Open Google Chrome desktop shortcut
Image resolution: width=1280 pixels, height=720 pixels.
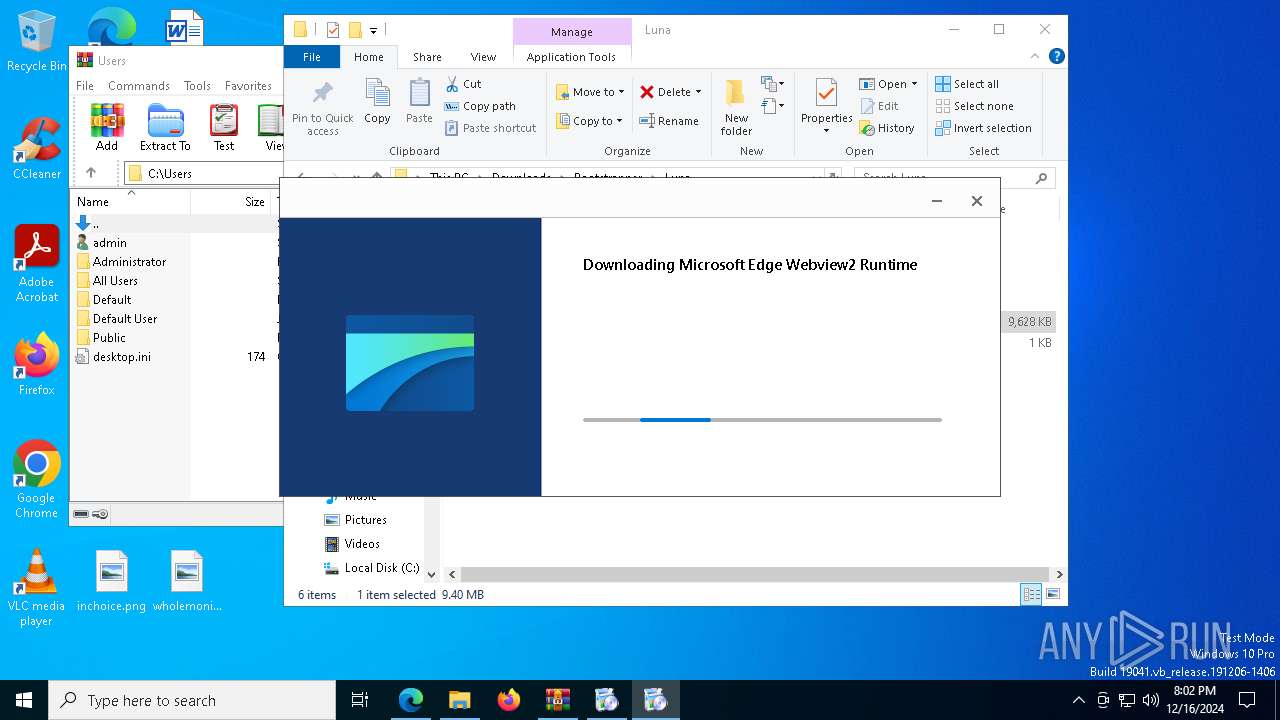click(37, 480)
